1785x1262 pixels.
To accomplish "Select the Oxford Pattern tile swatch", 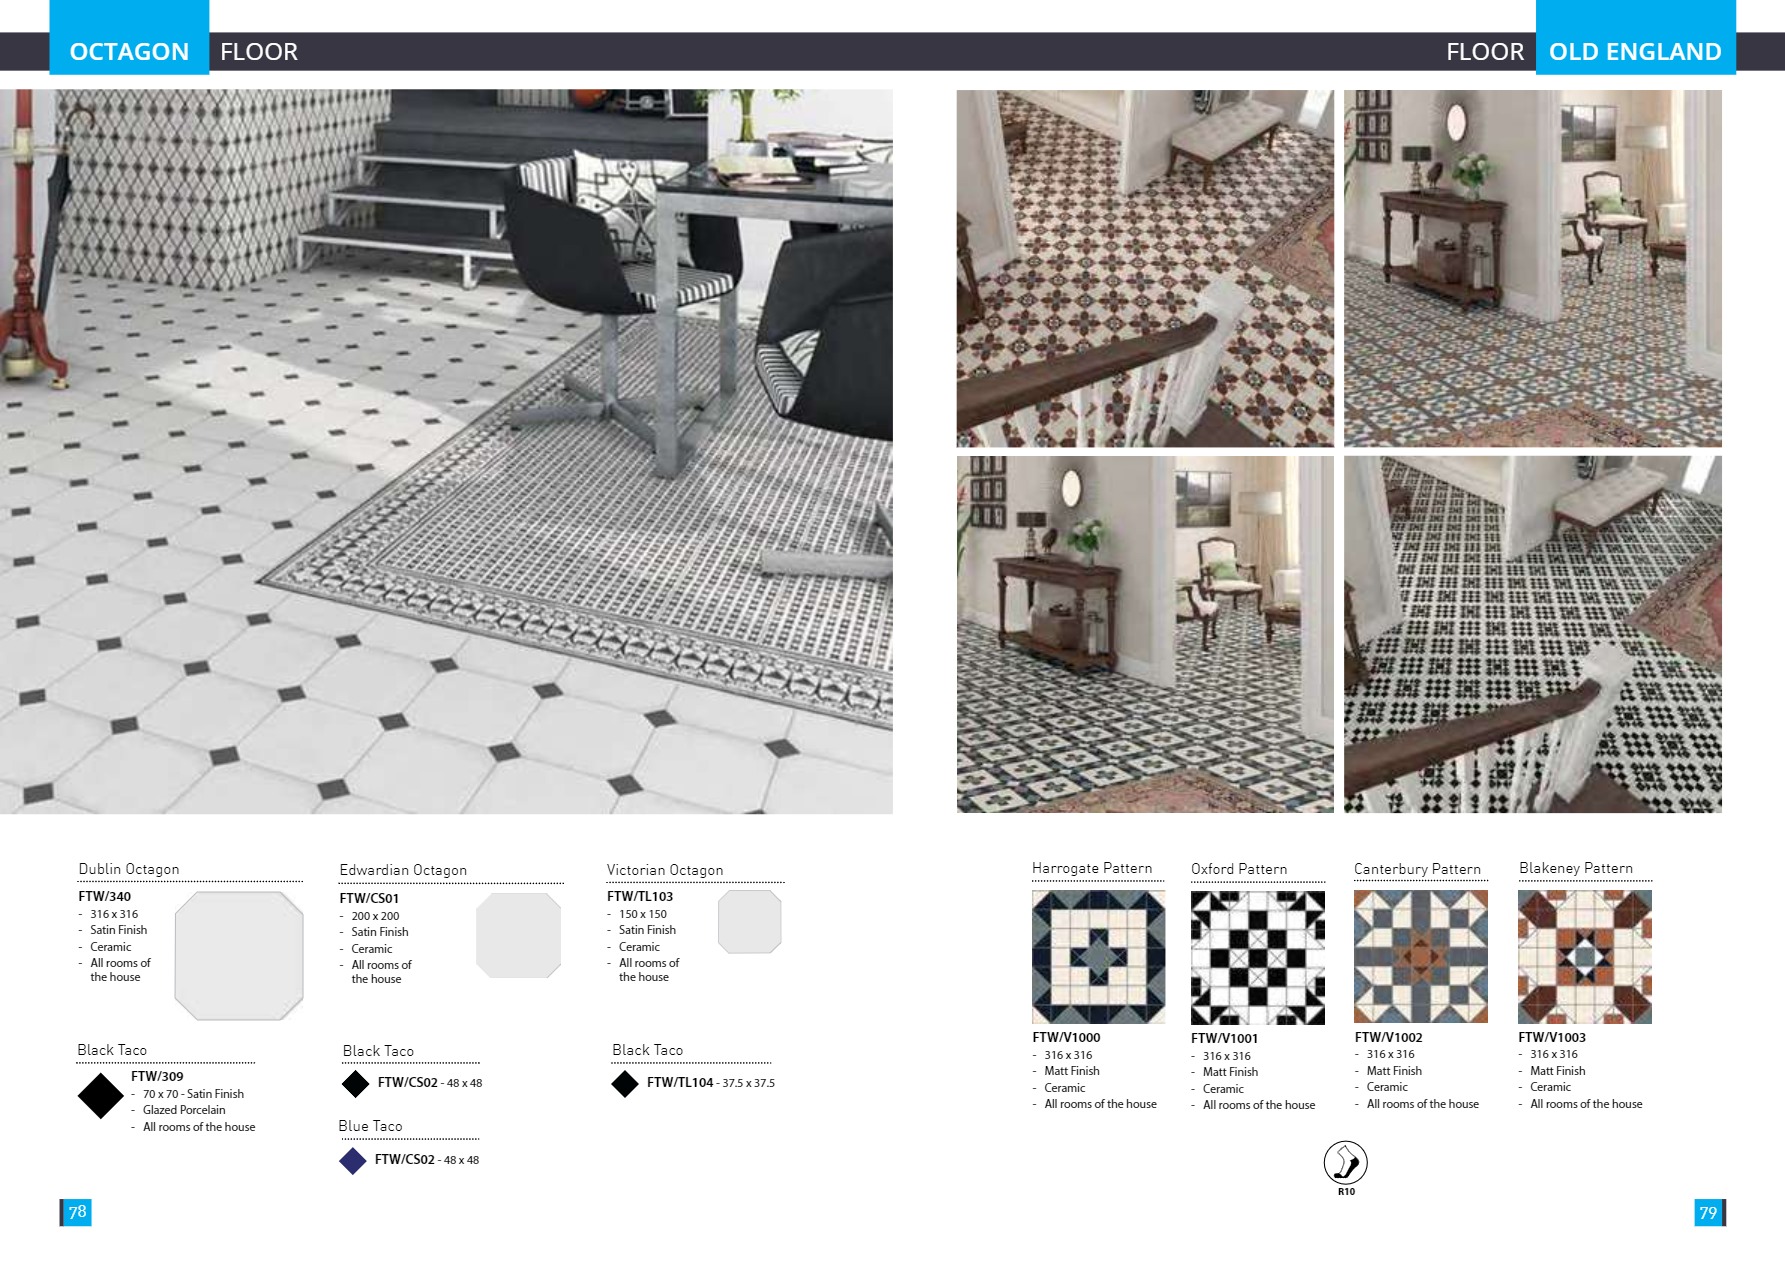I will click(1258, 957).
